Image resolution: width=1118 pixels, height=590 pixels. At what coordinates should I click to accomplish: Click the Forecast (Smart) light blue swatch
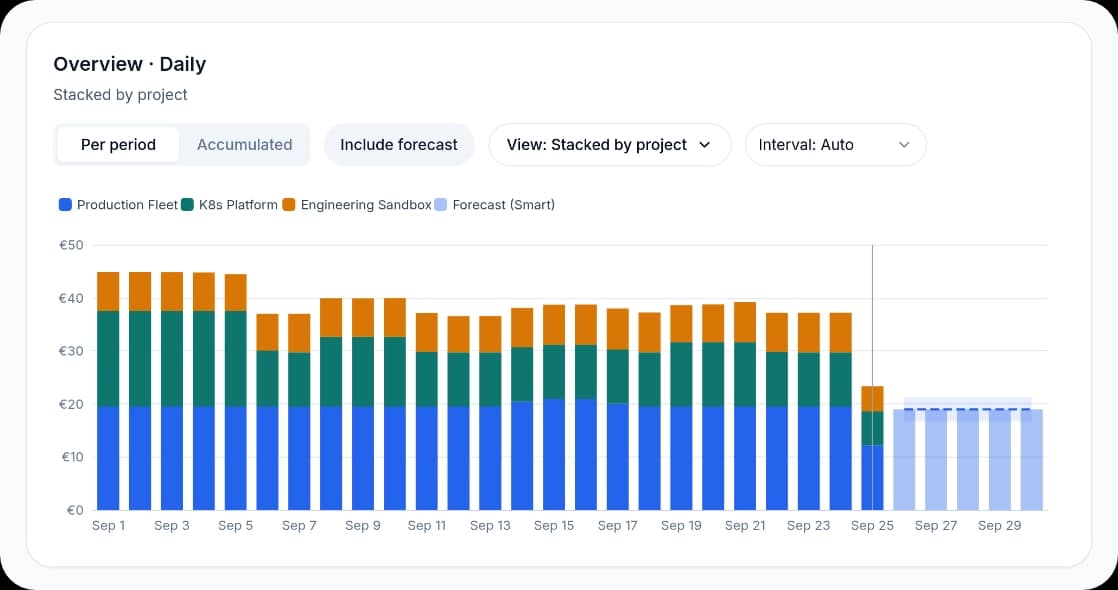pyautogui.click(x=441, y=205)
